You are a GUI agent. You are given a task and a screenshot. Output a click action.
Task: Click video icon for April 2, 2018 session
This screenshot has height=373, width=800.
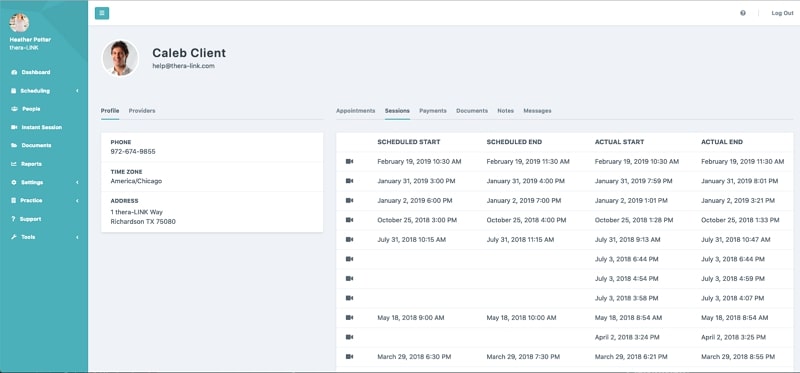tap(349, 337)
